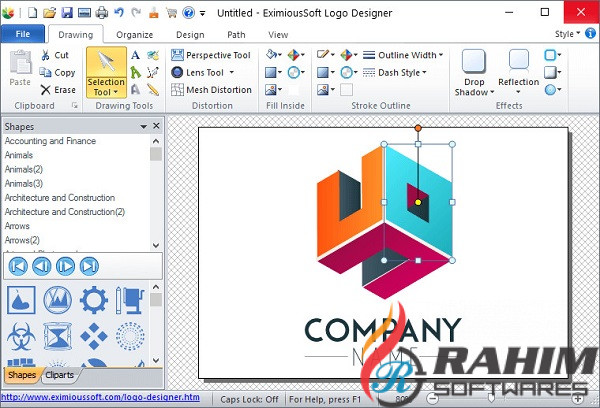
Task: Open the Drop Shadow effect menu
Action: [x=474, y=72]
